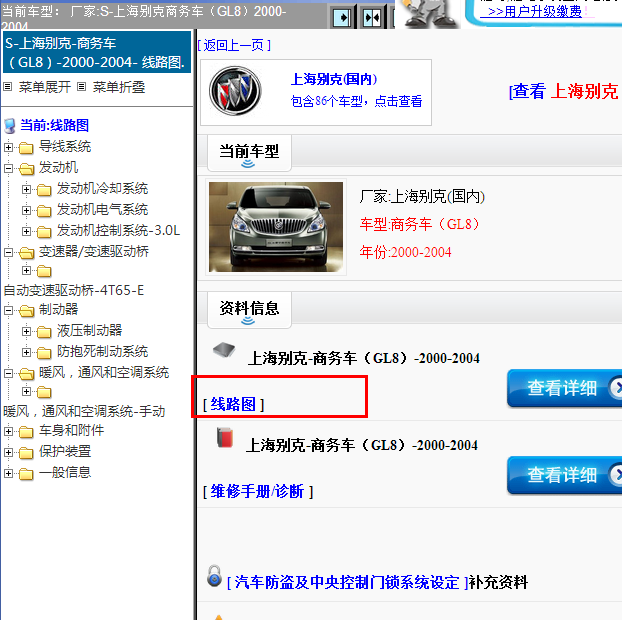622x620 pixels.
Task: Click the single right-arrow toolbar icon
Action: pyautogui.click(x=342, y=17)
